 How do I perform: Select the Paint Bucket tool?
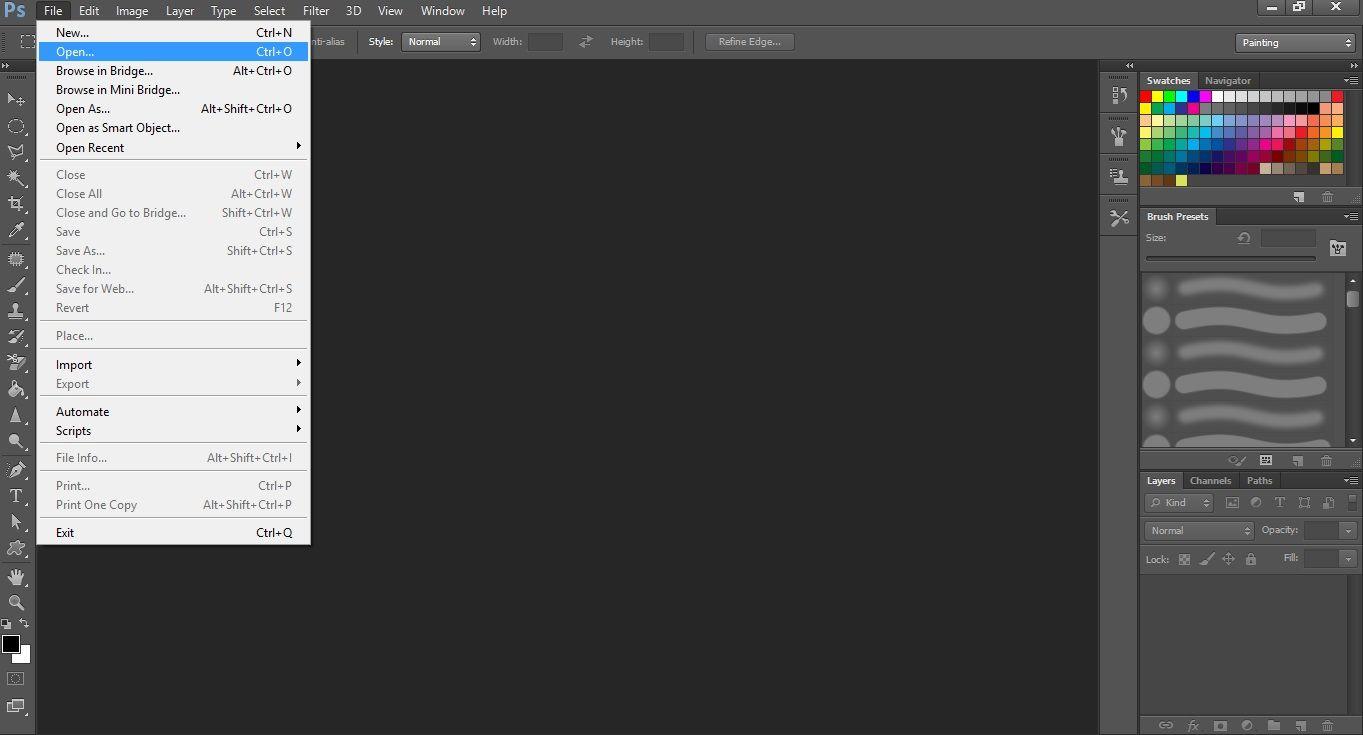(16, 389)
